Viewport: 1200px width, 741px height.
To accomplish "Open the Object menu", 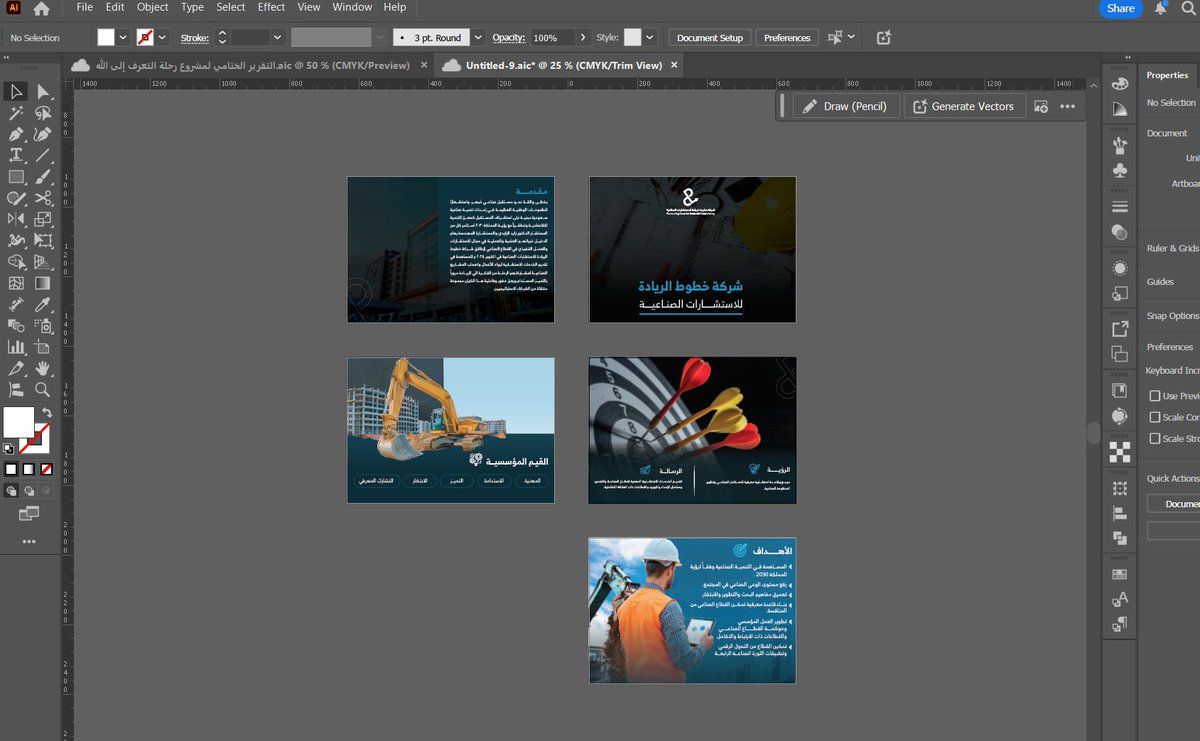I will [x=153, y=7].
